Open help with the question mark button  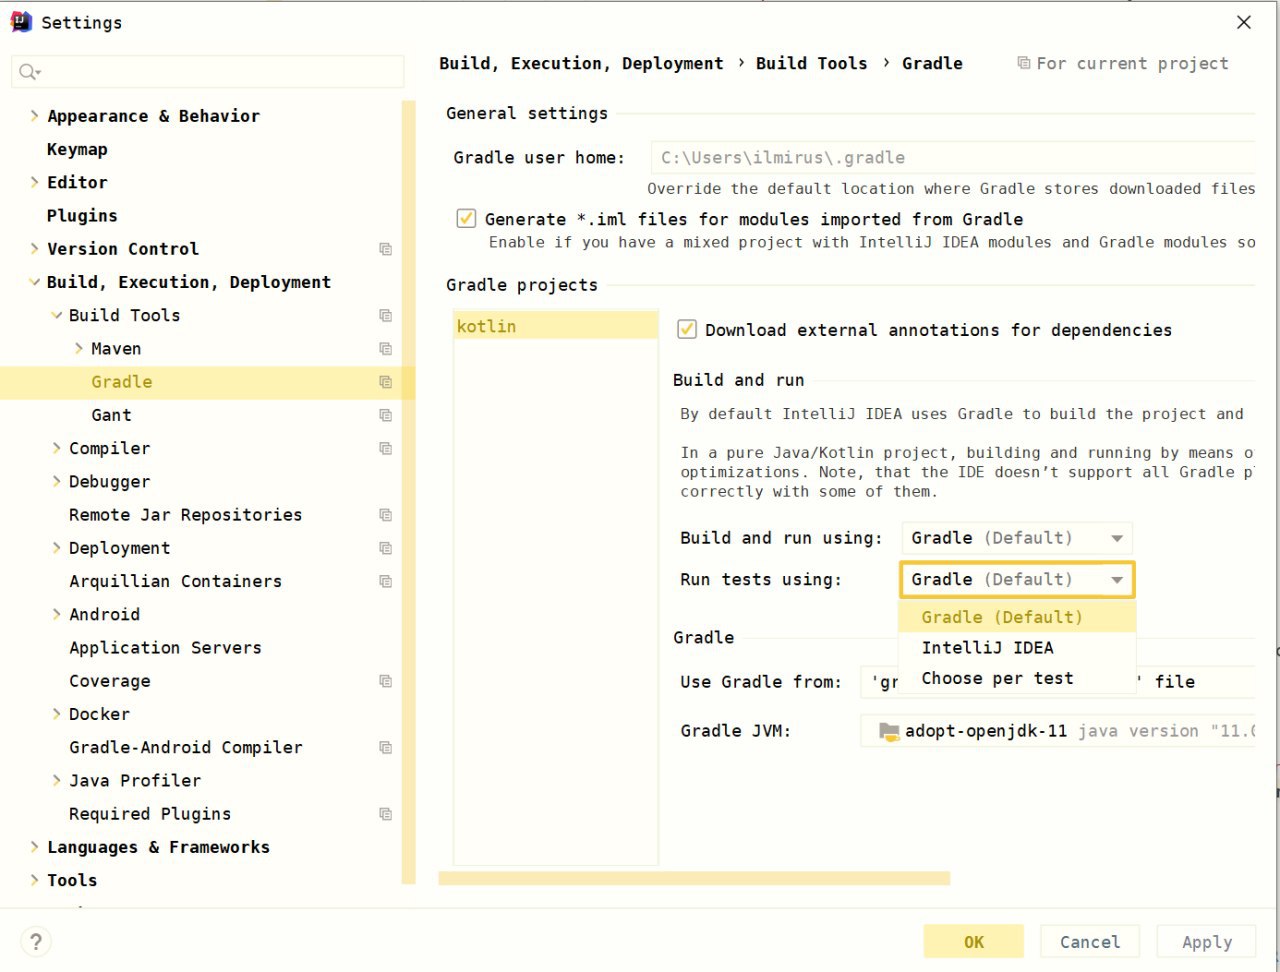click(x=36, y=942)
